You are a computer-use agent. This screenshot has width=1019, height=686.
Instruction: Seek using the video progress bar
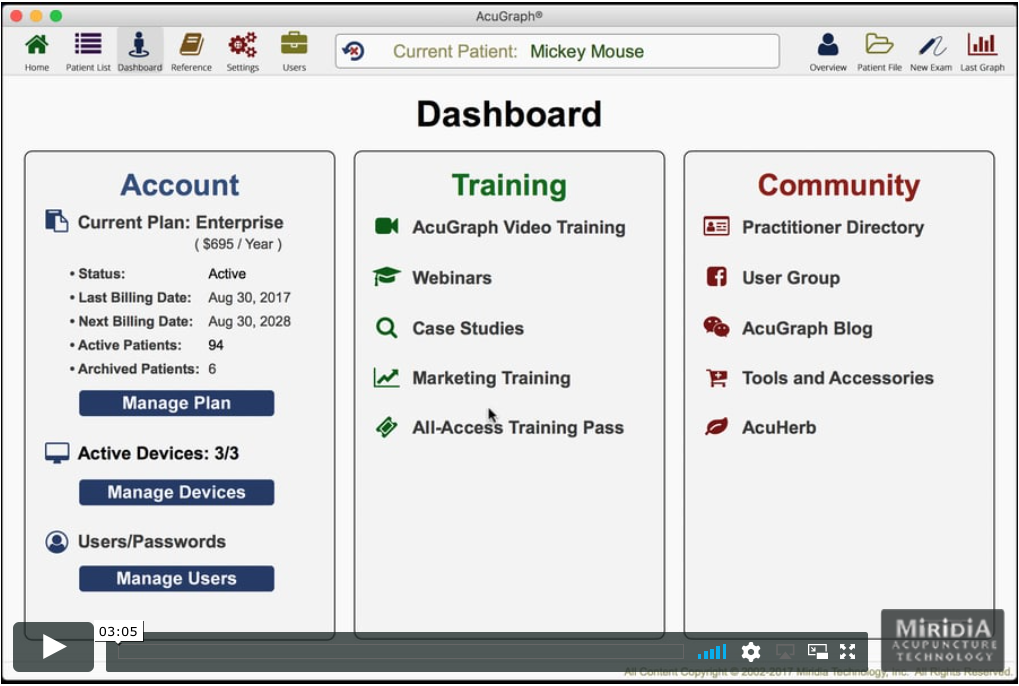point(400,652)
